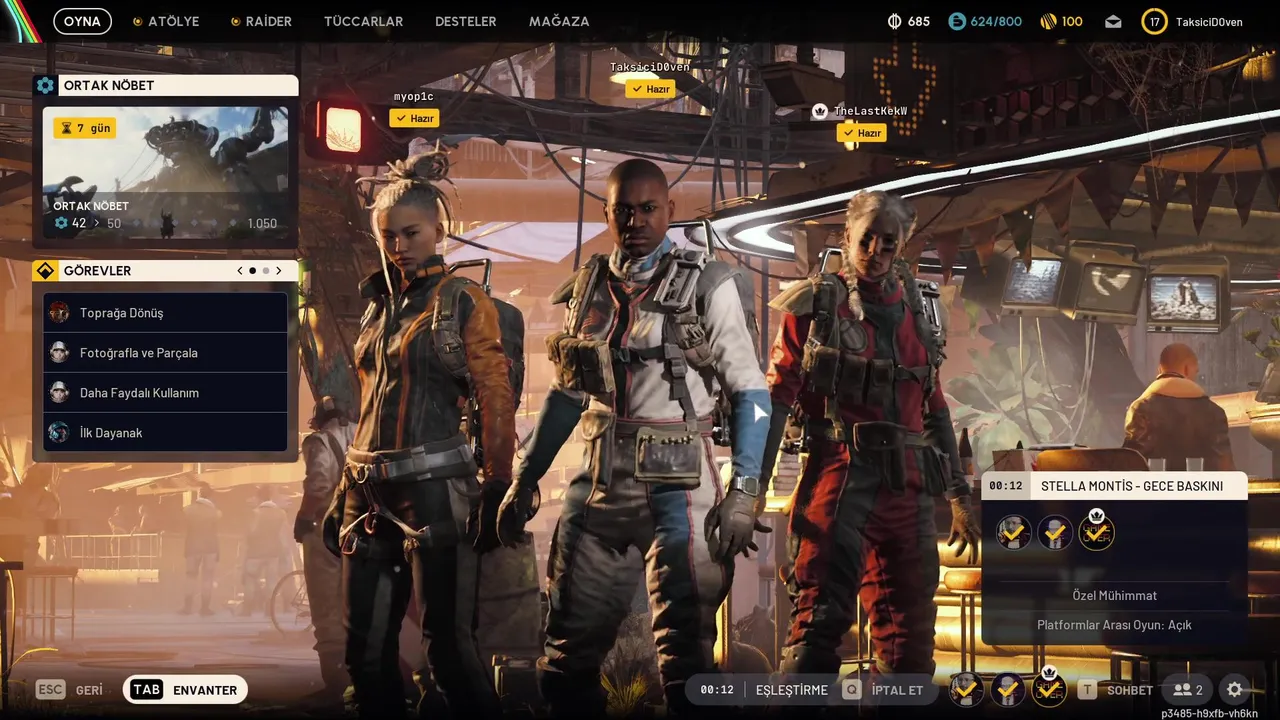
Task: Click the Fotoğrafla ve Parçala quest portrait
Action: pos(59,353)
